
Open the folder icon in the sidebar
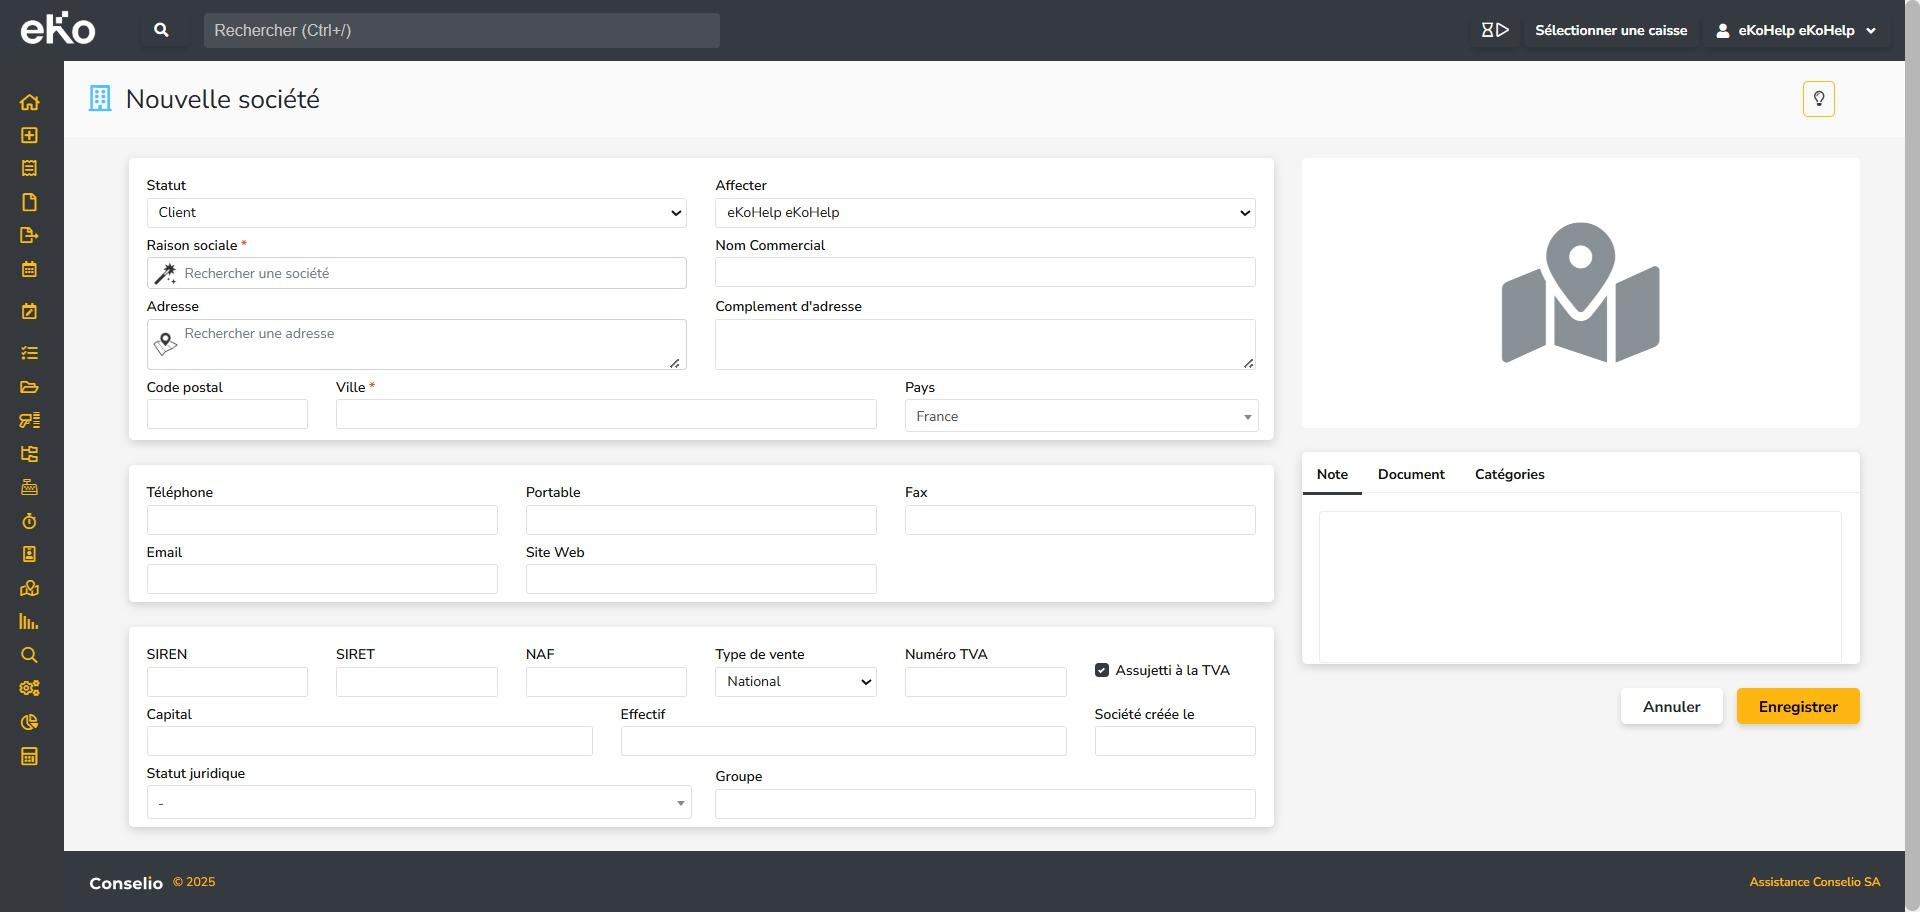pos(29,387)
